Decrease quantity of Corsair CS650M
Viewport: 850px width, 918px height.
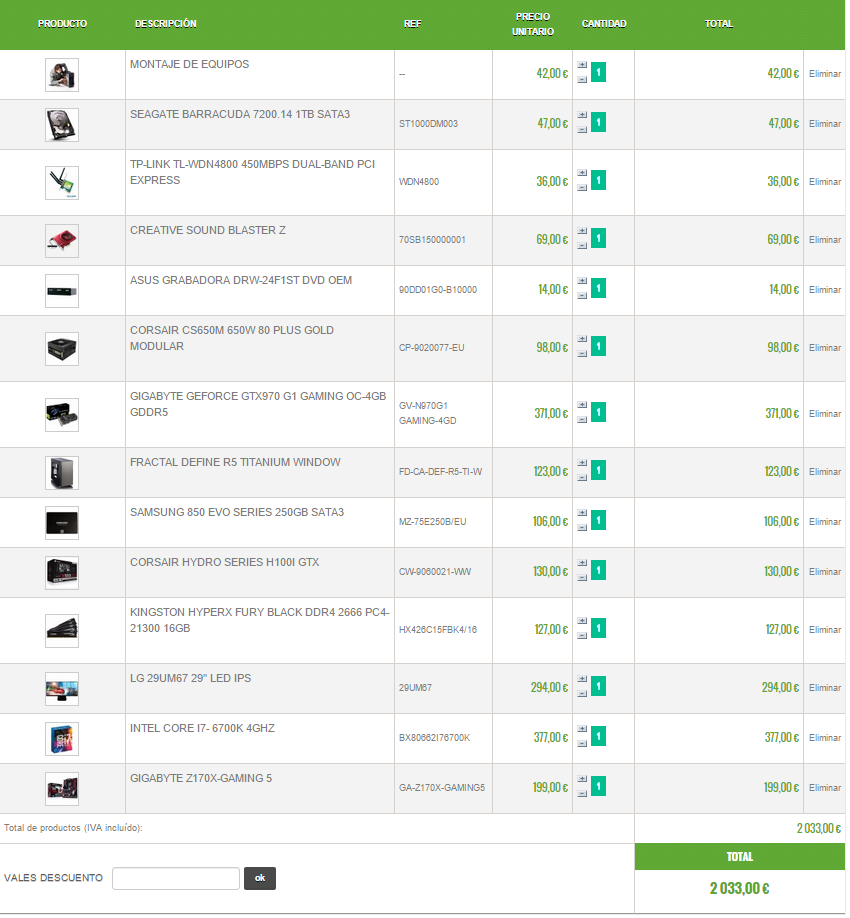(x=582, y=354)
